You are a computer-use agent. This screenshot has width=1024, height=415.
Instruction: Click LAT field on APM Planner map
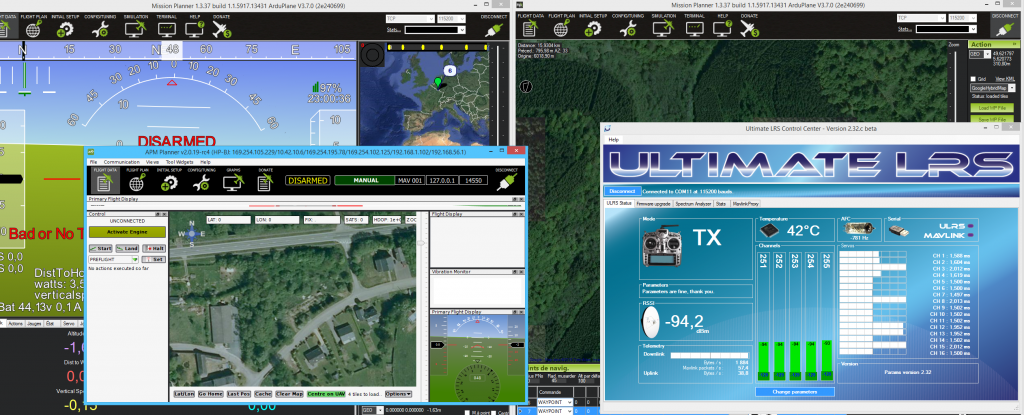pyautogui.click(x=228, y=220)
